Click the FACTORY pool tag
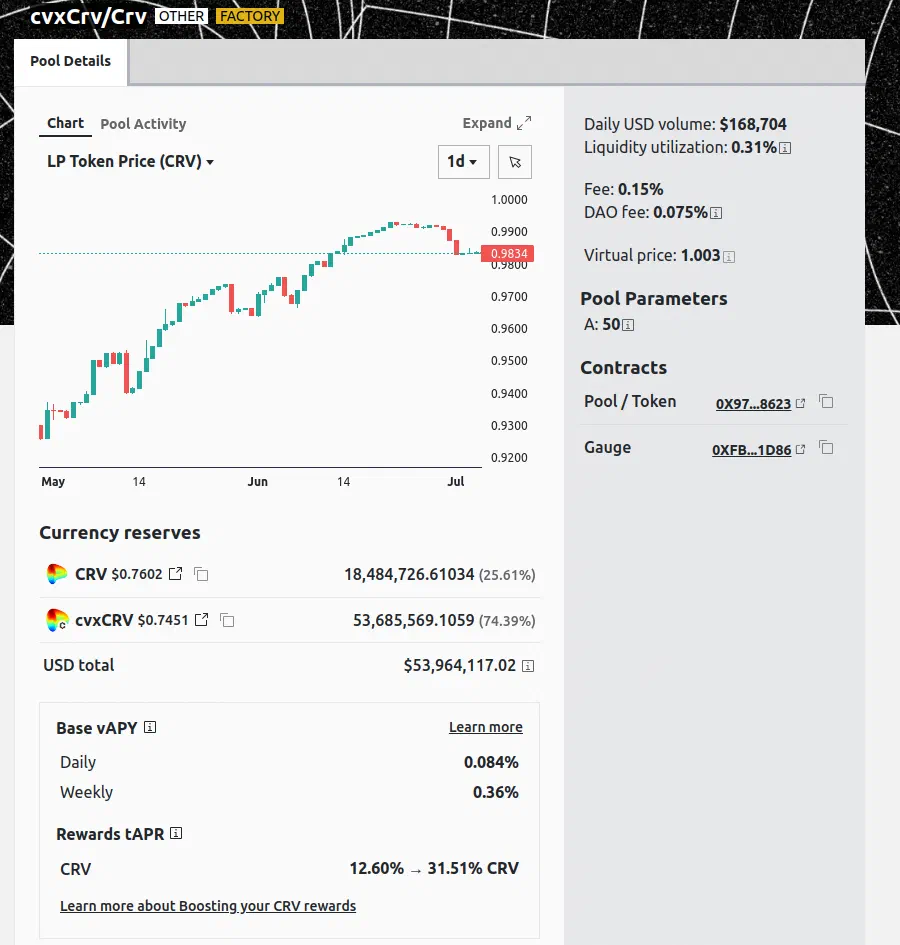The height and width of the screenshot is (945, 900). pos(250,16)
